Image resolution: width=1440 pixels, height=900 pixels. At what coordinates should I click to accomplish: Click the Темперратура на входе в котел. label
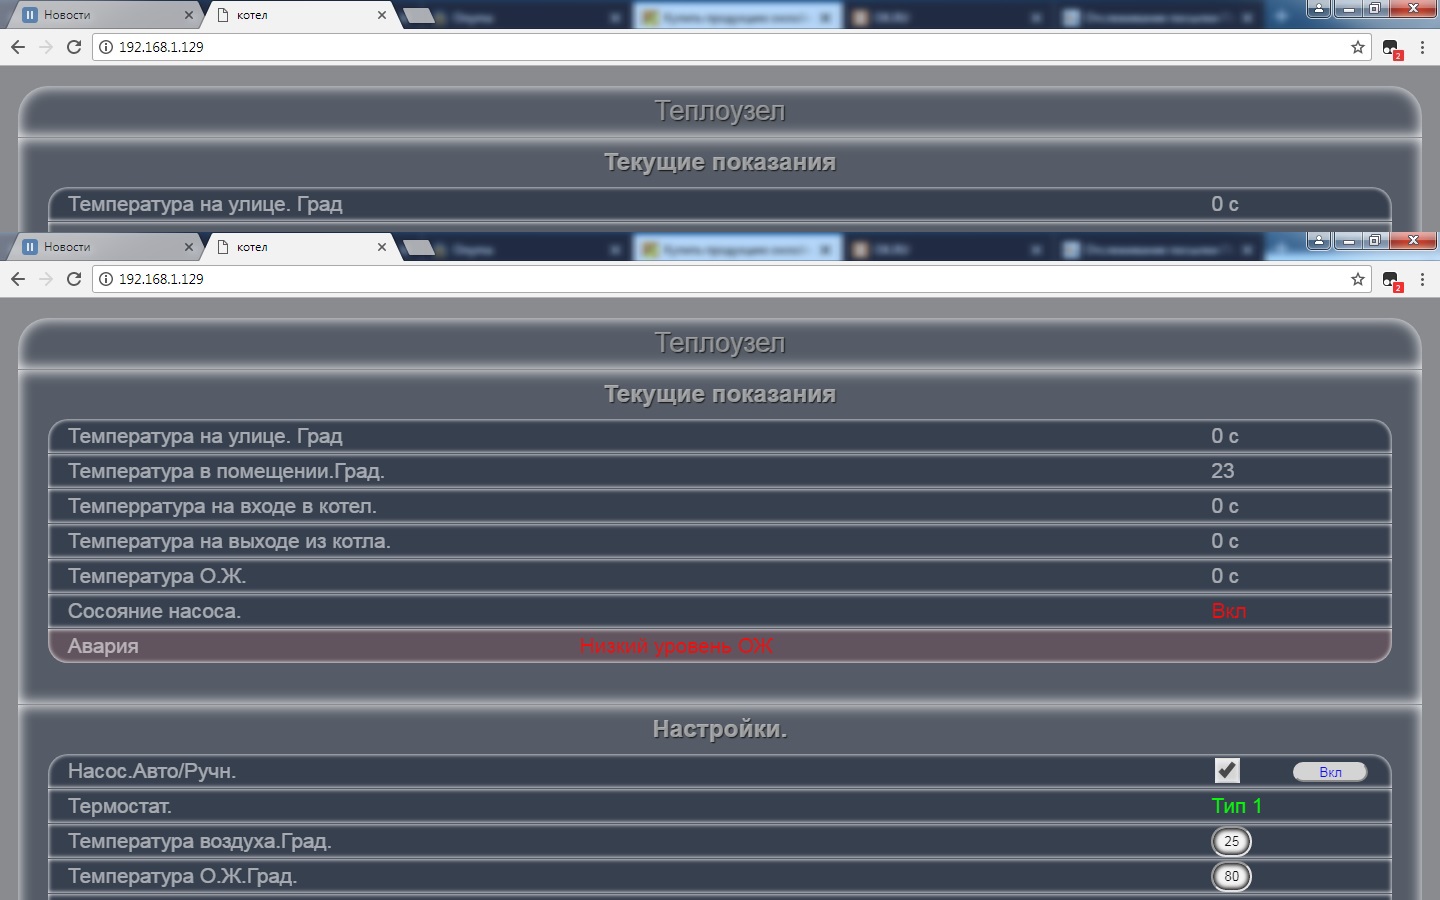click(x=222, y=506)
